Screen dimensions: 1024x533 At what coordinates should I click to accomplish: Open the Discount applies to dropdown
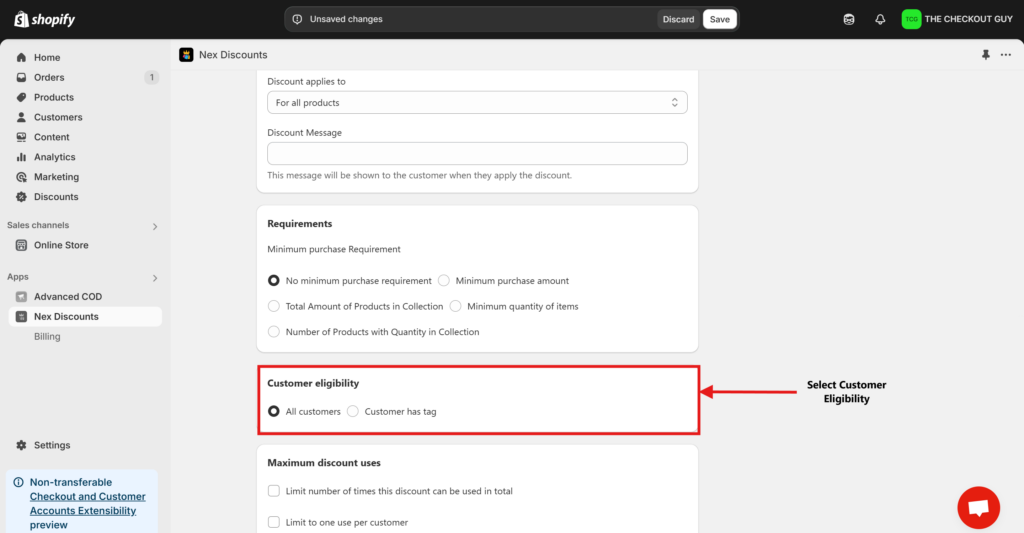point(477,103)
